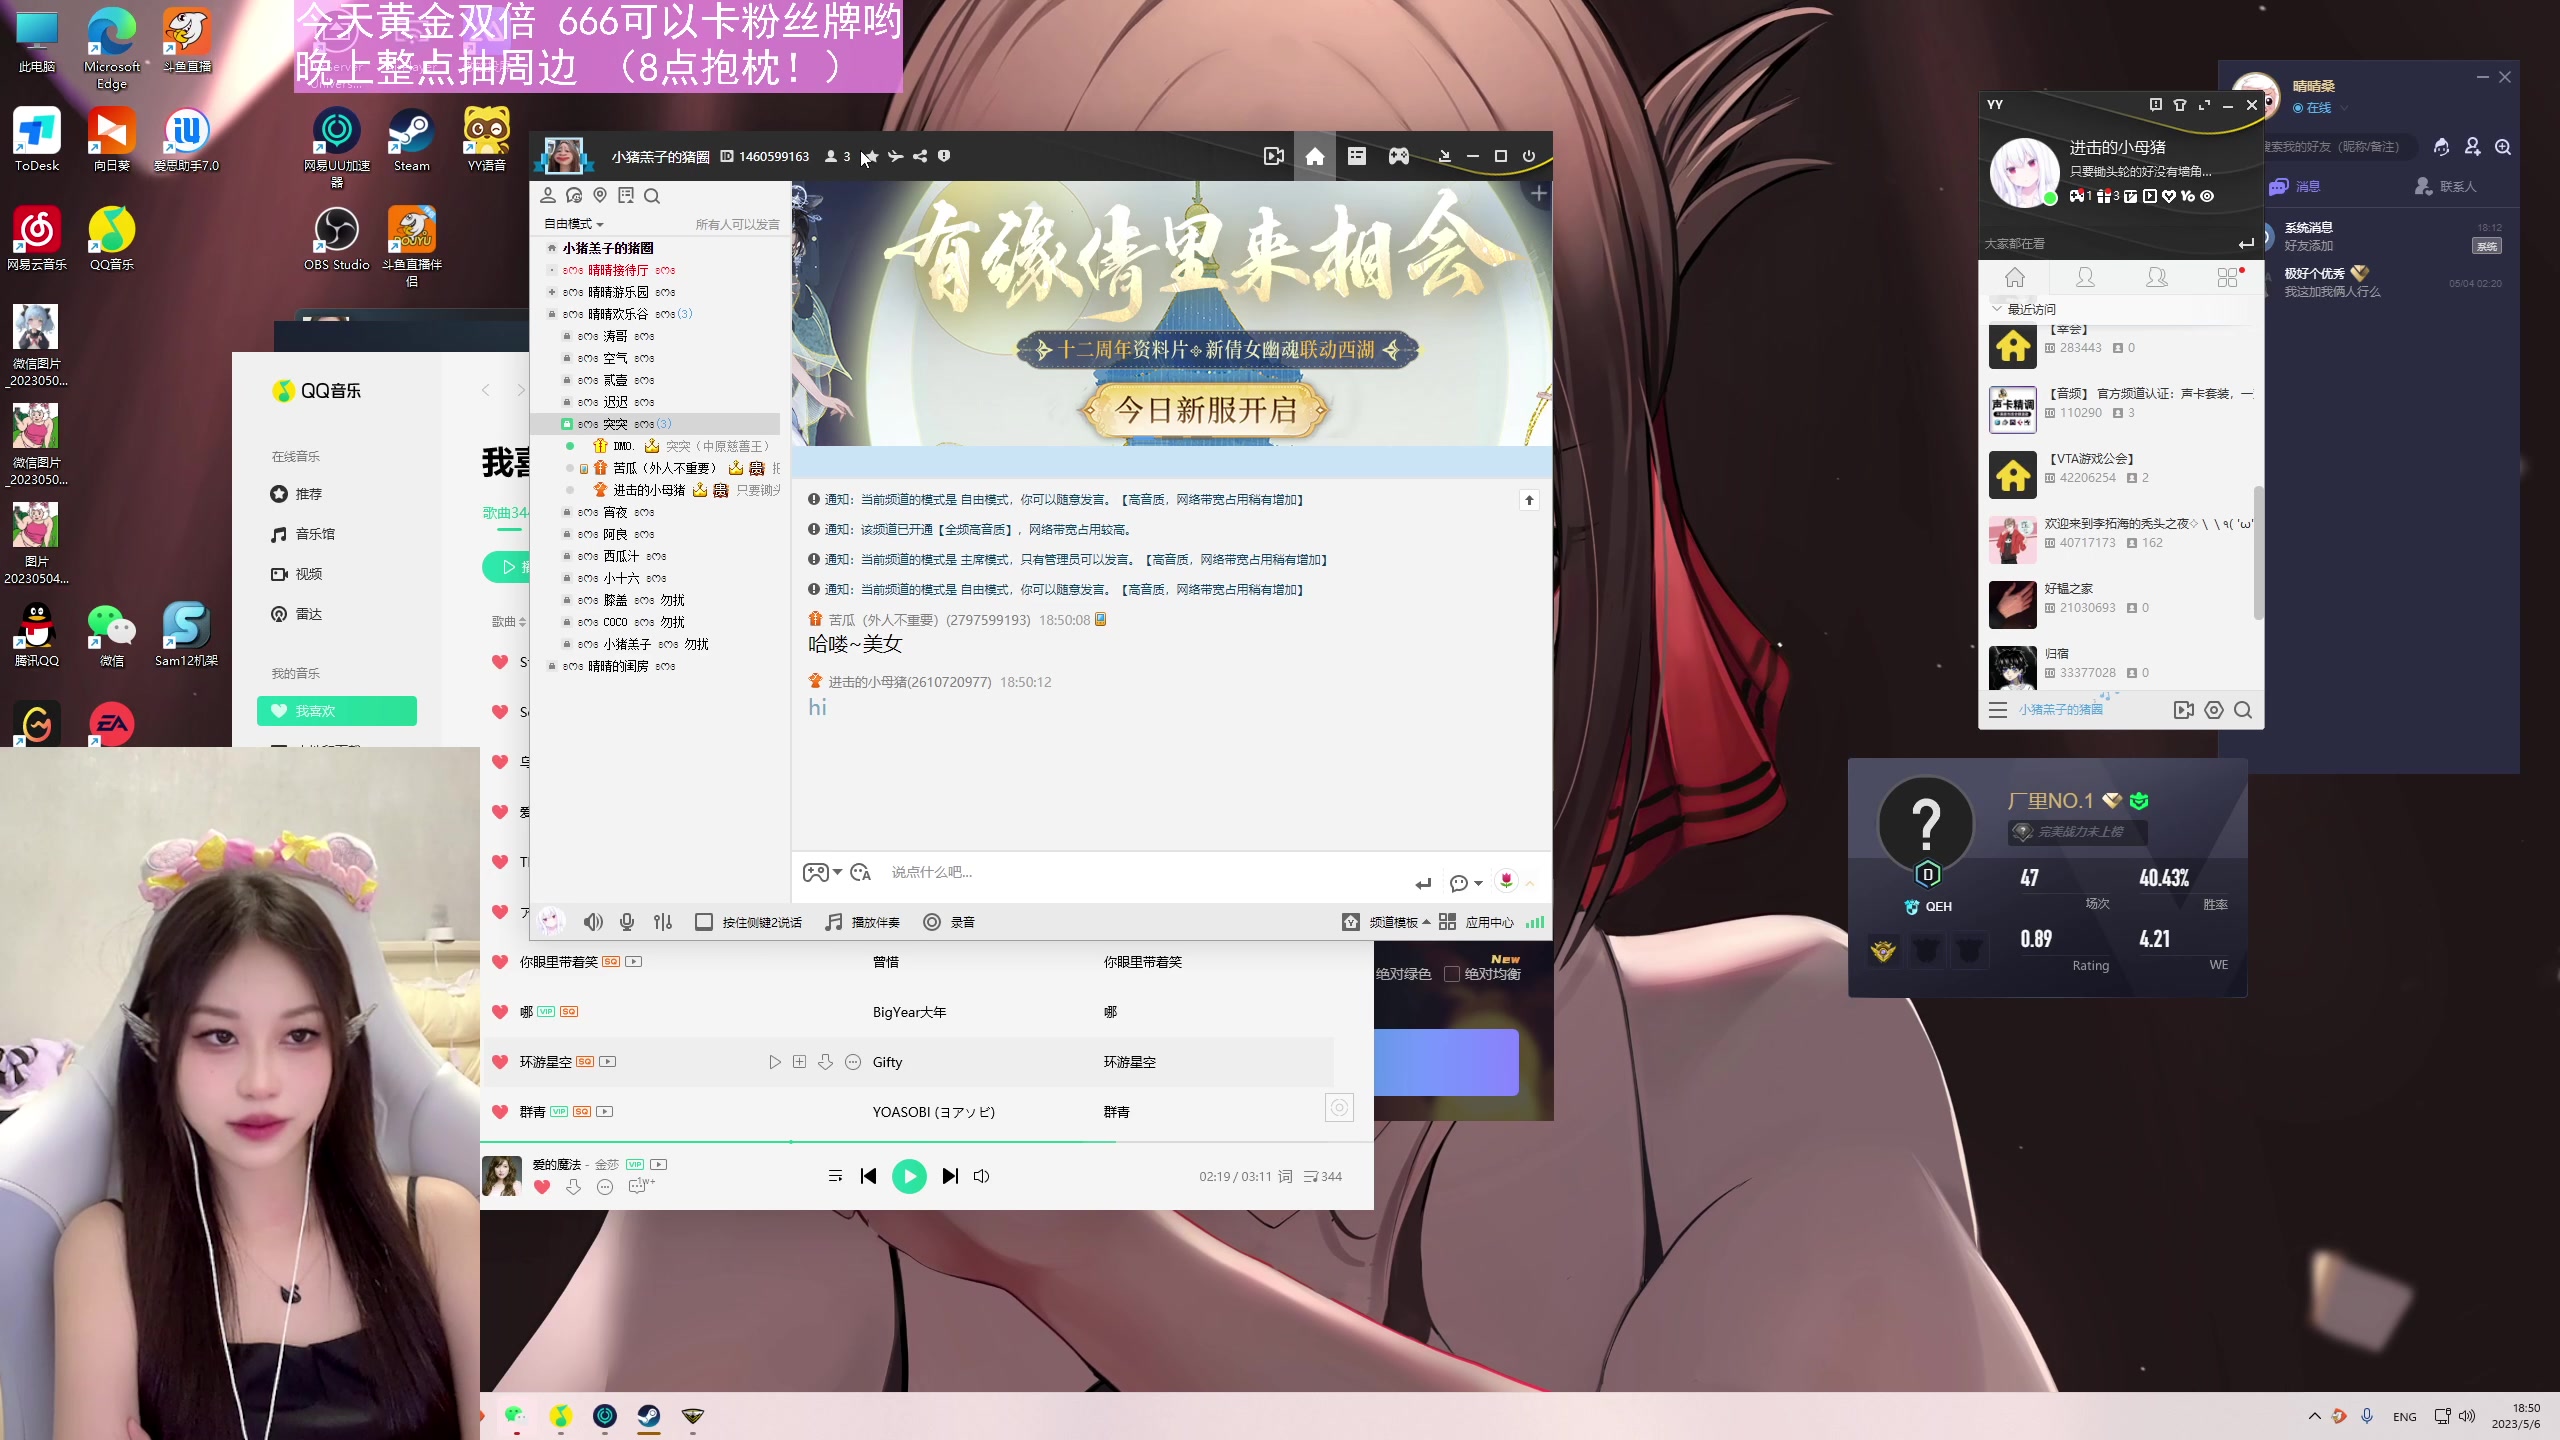Open the play queue showing 344 songs

coord(1322,1176)
